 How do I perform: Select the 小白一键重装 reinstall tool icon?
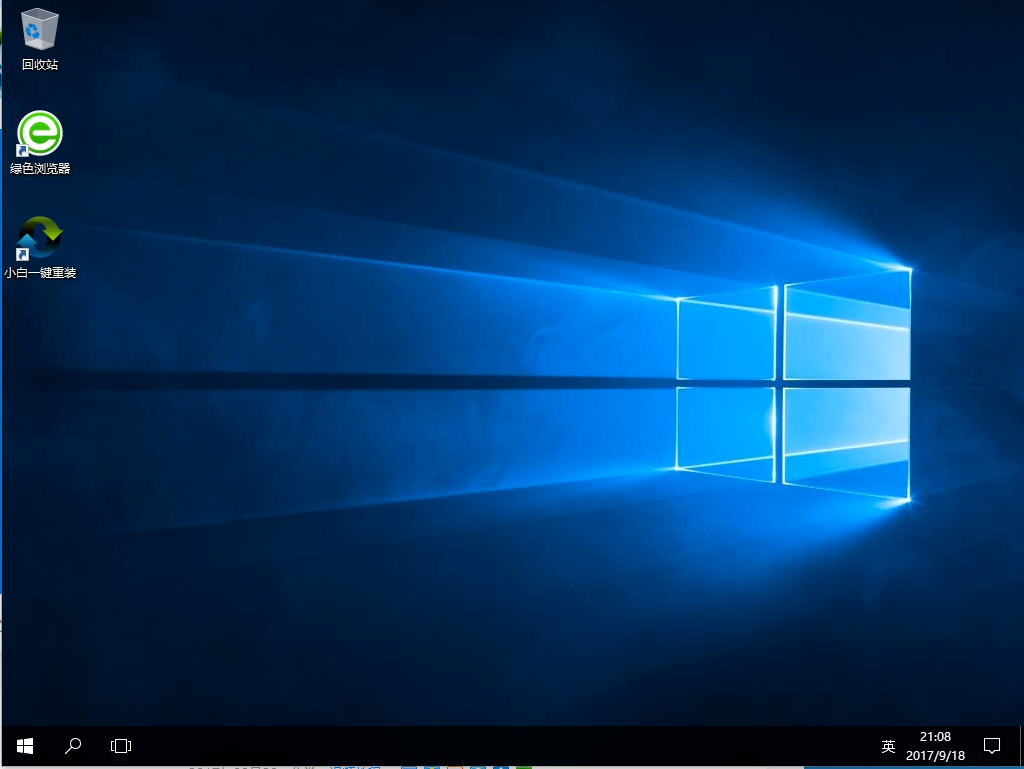40,237
